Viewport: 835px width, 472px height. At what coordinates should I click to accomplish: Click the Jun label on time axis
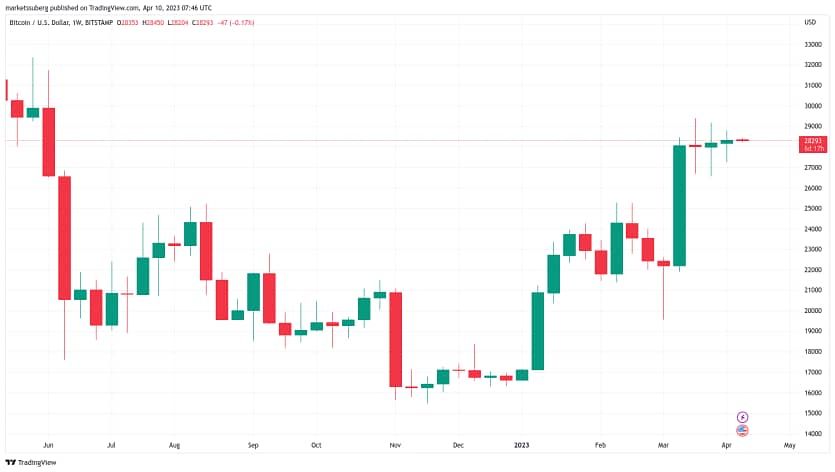pos(48,445)
